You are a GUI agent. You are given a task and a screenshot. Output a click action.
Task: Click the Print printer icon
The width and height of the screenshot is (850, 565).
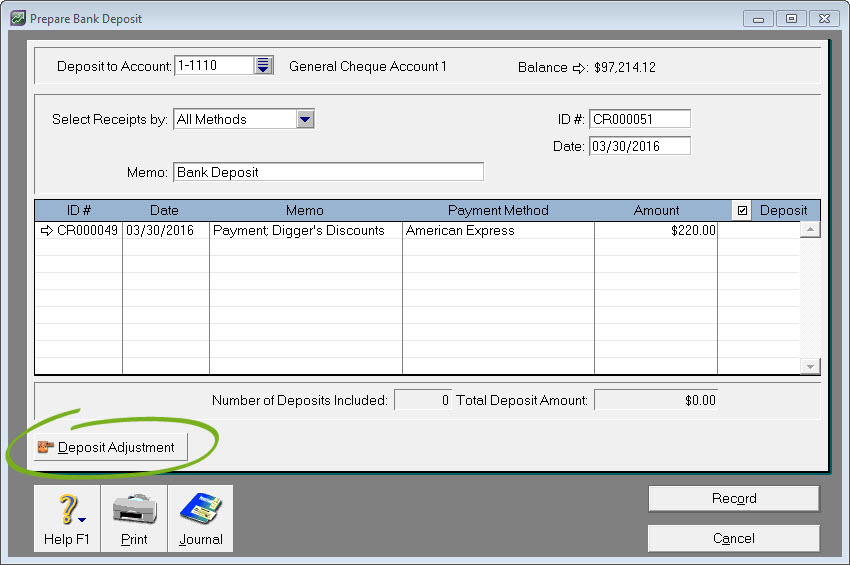point(134,518)
